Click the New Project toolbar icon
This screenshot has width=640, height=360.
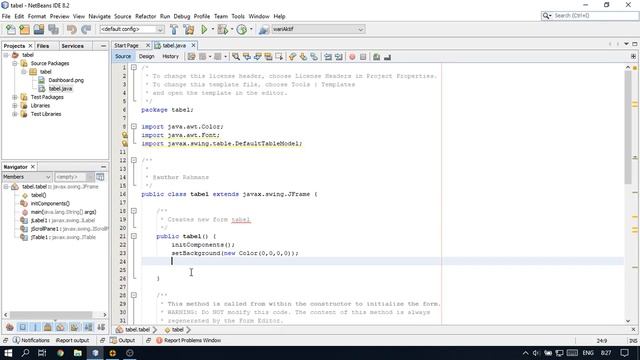(x=24, y=29)
